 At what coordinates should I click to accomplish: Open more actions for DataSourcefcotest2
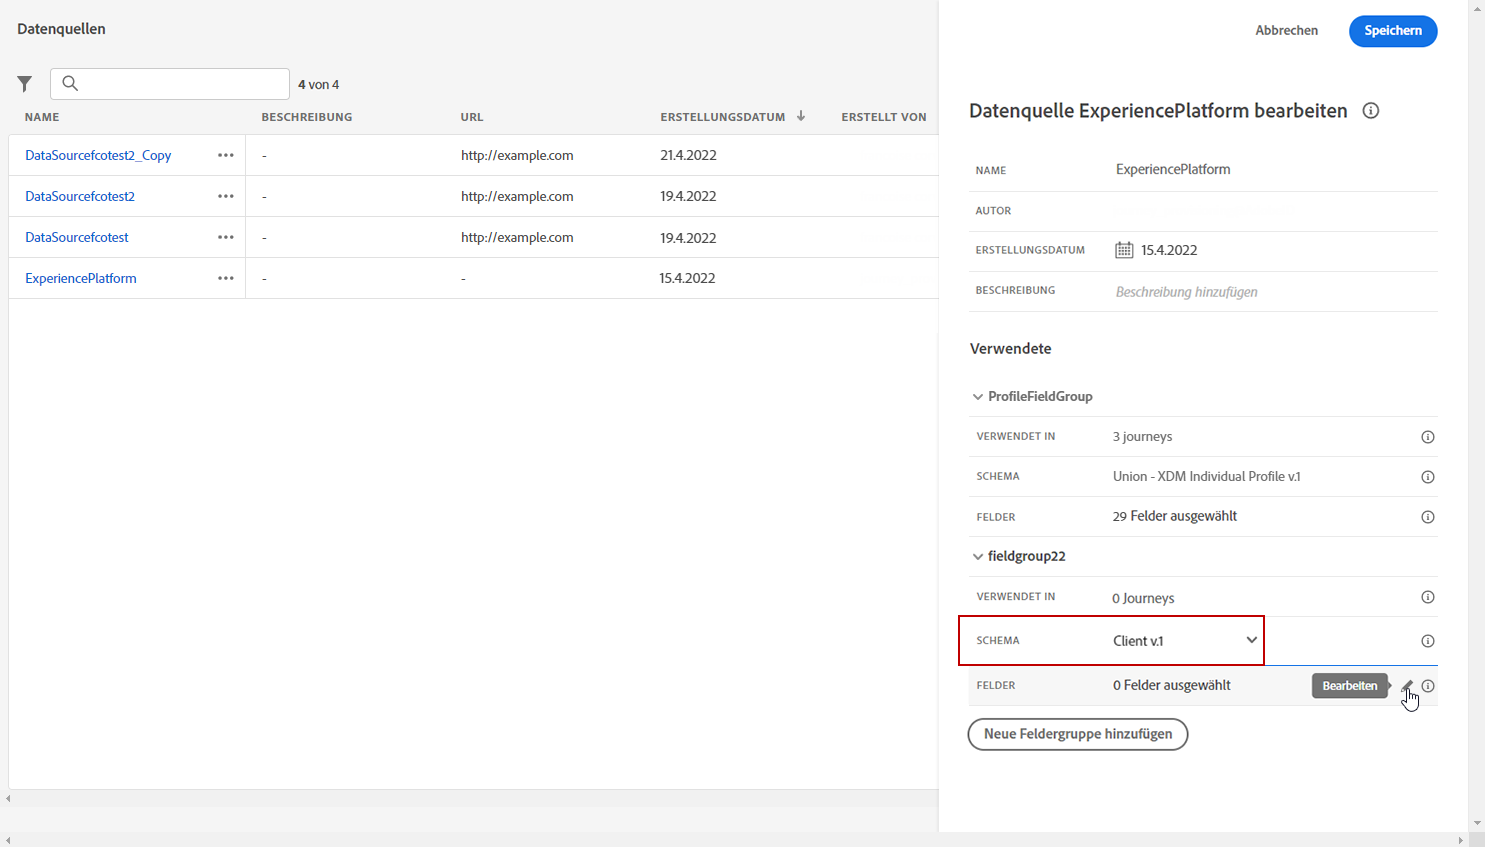point(226,196)
